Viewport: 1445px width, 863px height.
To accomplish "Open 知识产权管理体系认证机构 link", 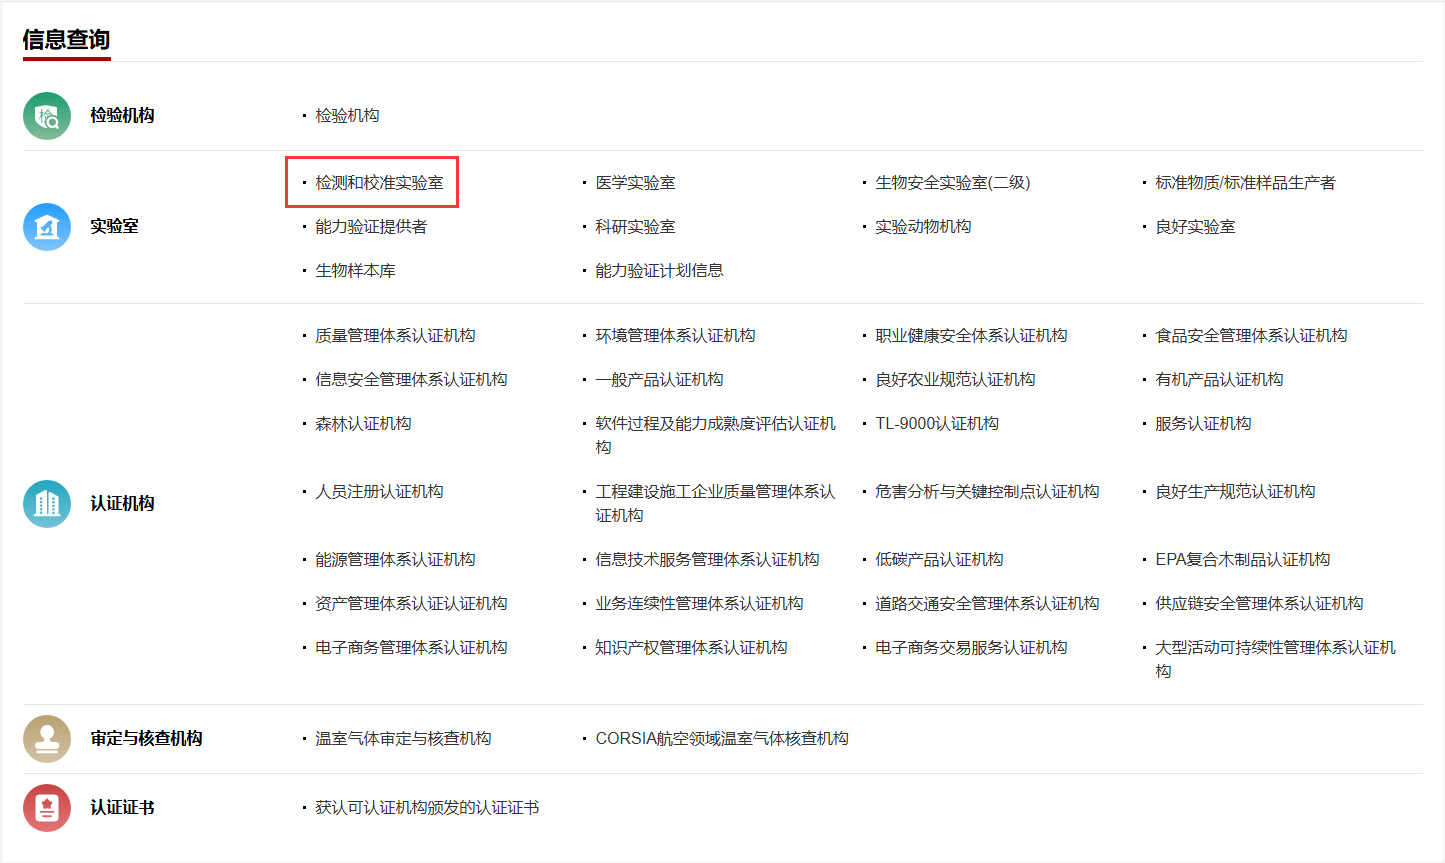I will click(691, 648).
